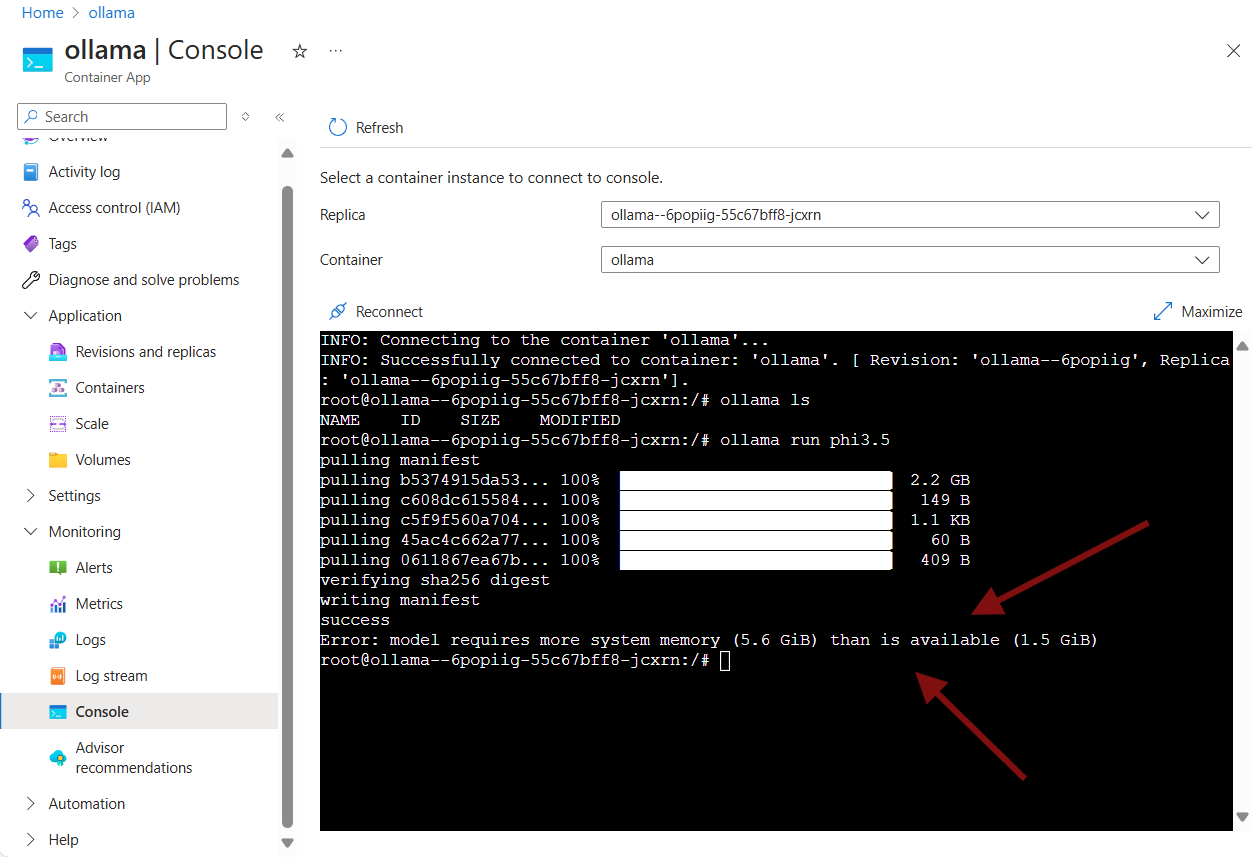Close the Console blade with X
Viewport: 1257px width, 857px height.
1233,51
